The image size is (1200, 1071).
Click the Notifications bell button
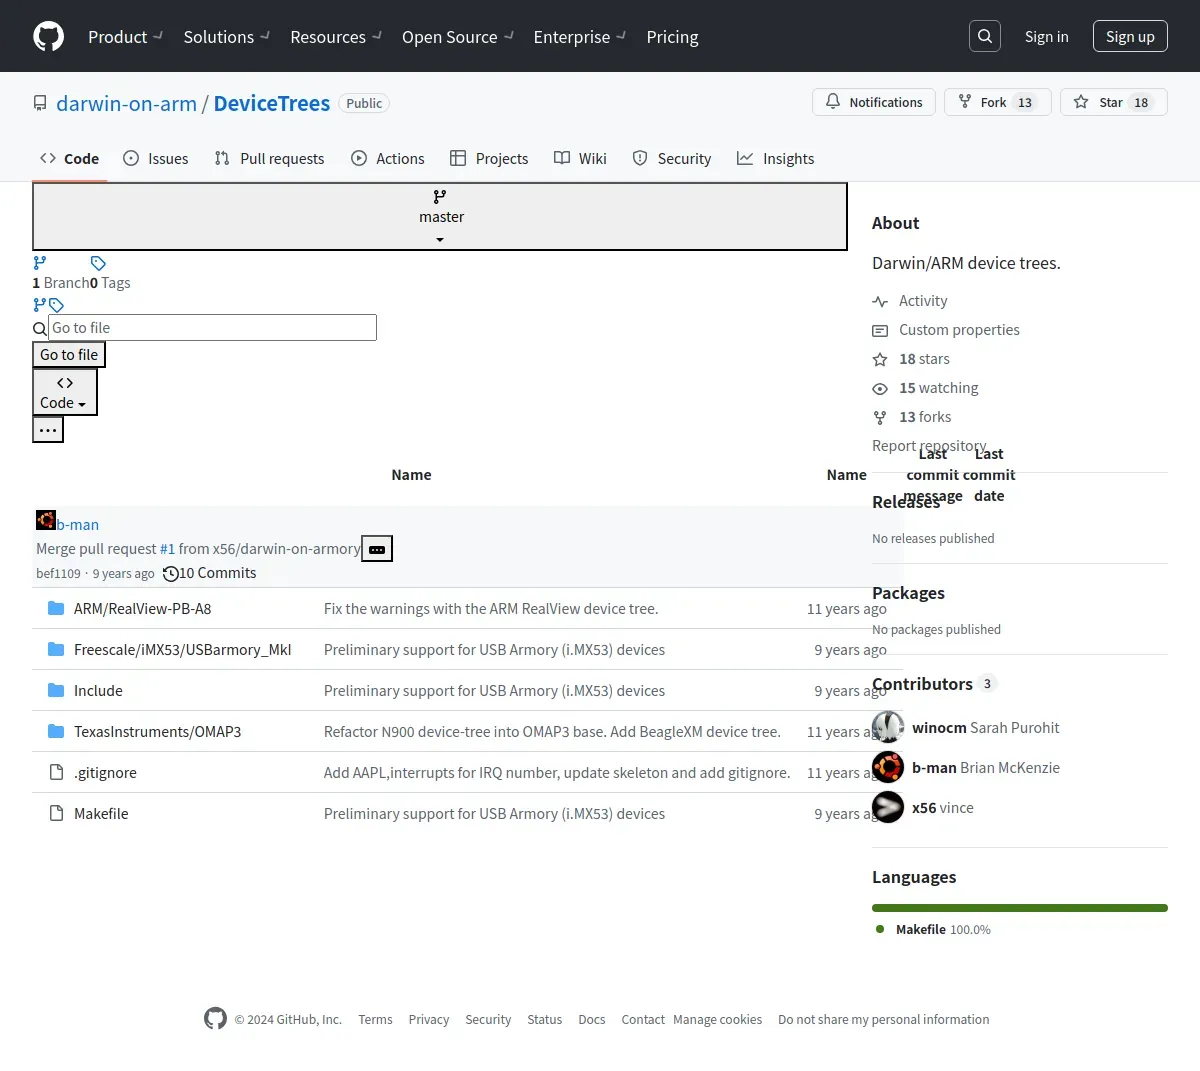pyautogui.click(x=874, y=102)
